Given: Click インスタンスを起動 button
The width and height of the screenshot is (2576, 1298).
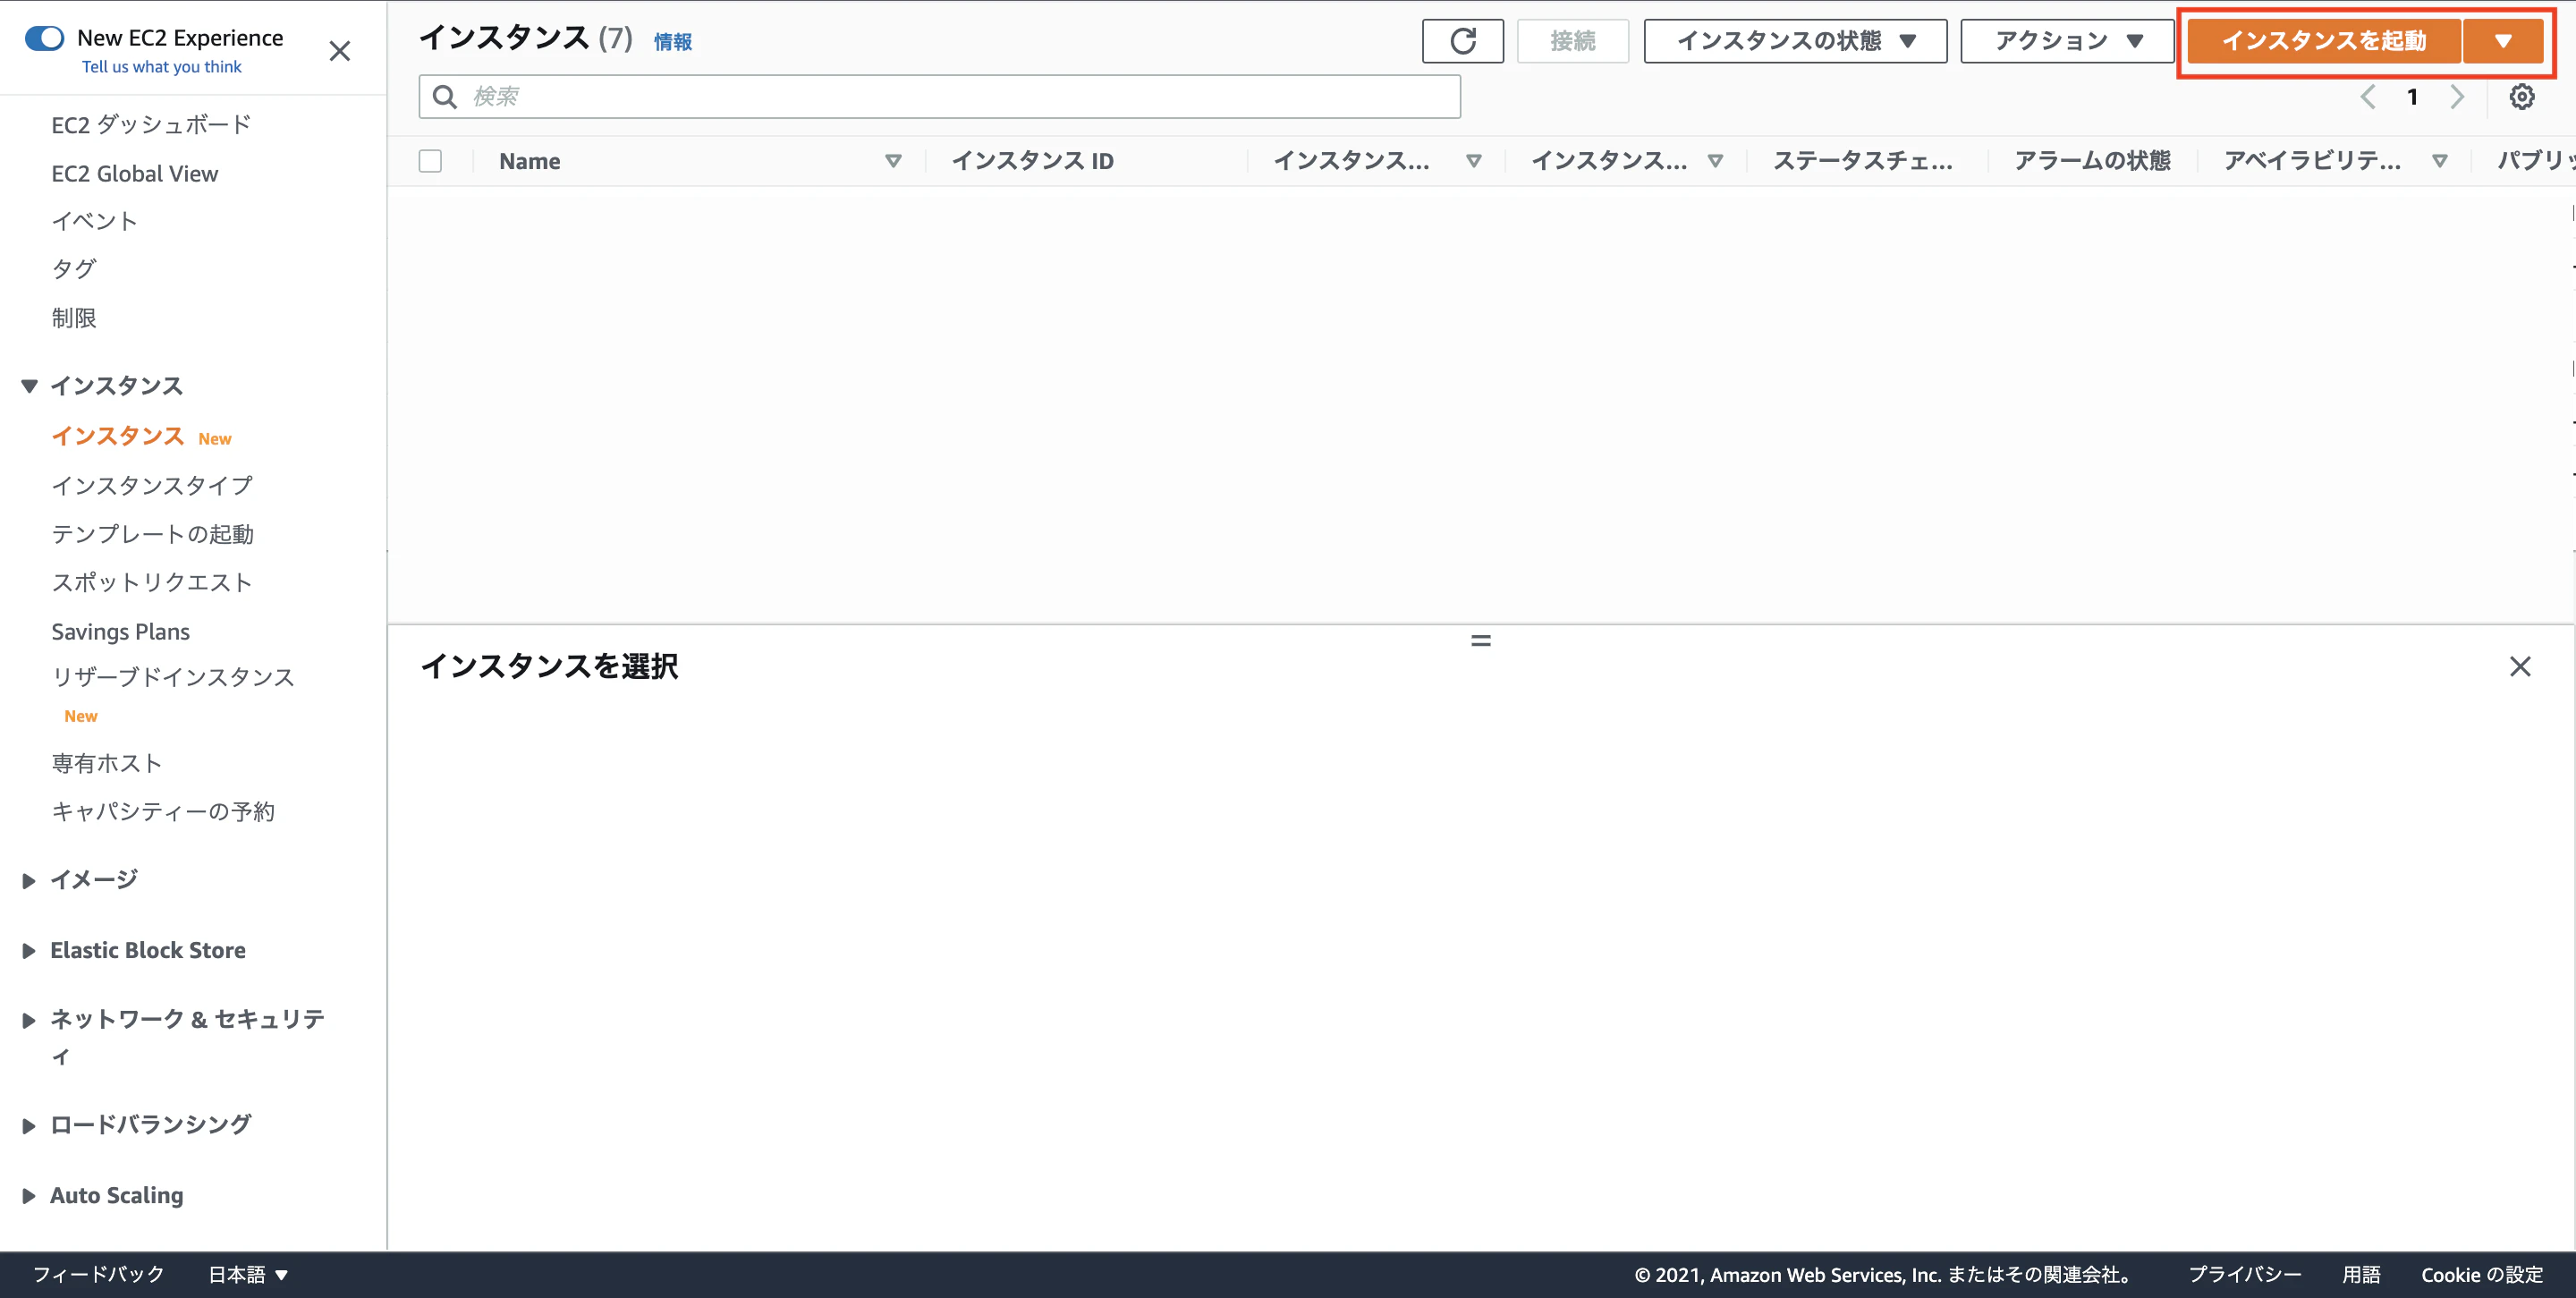Looking at the screenshot, I should [x=2324, y=41].
